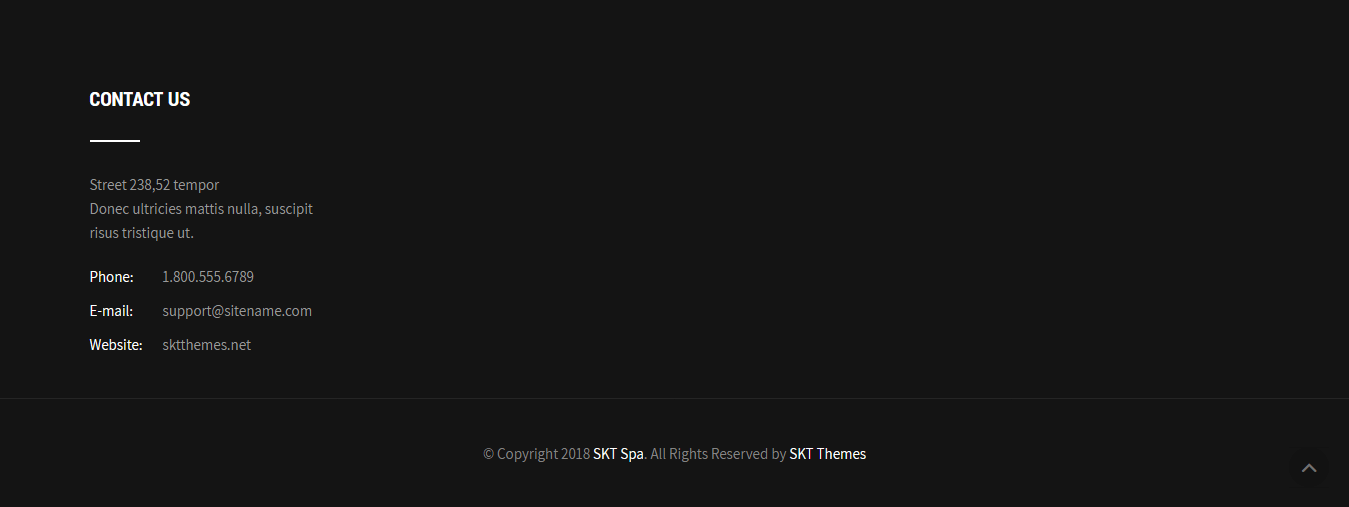Screen dimensions: 1349x507
Task: Visit the sktthemes.net website address
Action: (206, 345)
